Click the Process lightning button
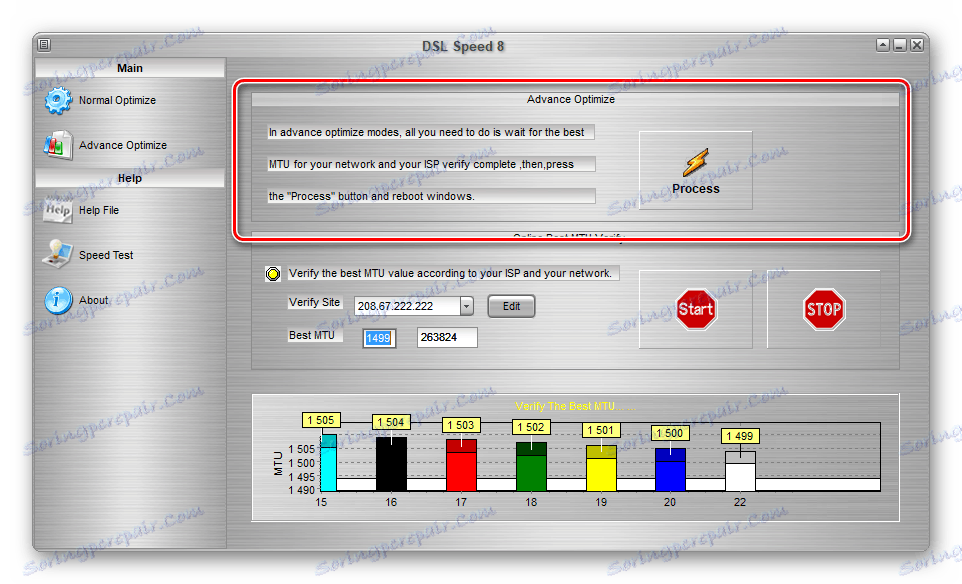The height and width of the screenshot is (584, 962). point(695,171)
